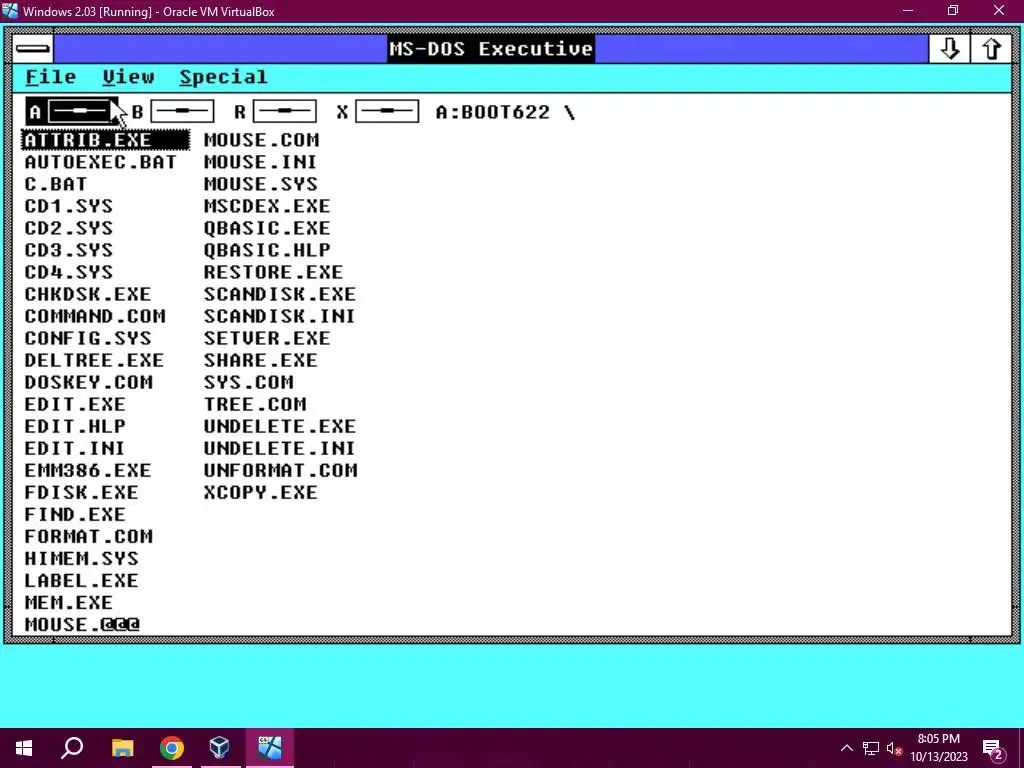Open MS-DOS Executive control menu box

tap(33, 48)
